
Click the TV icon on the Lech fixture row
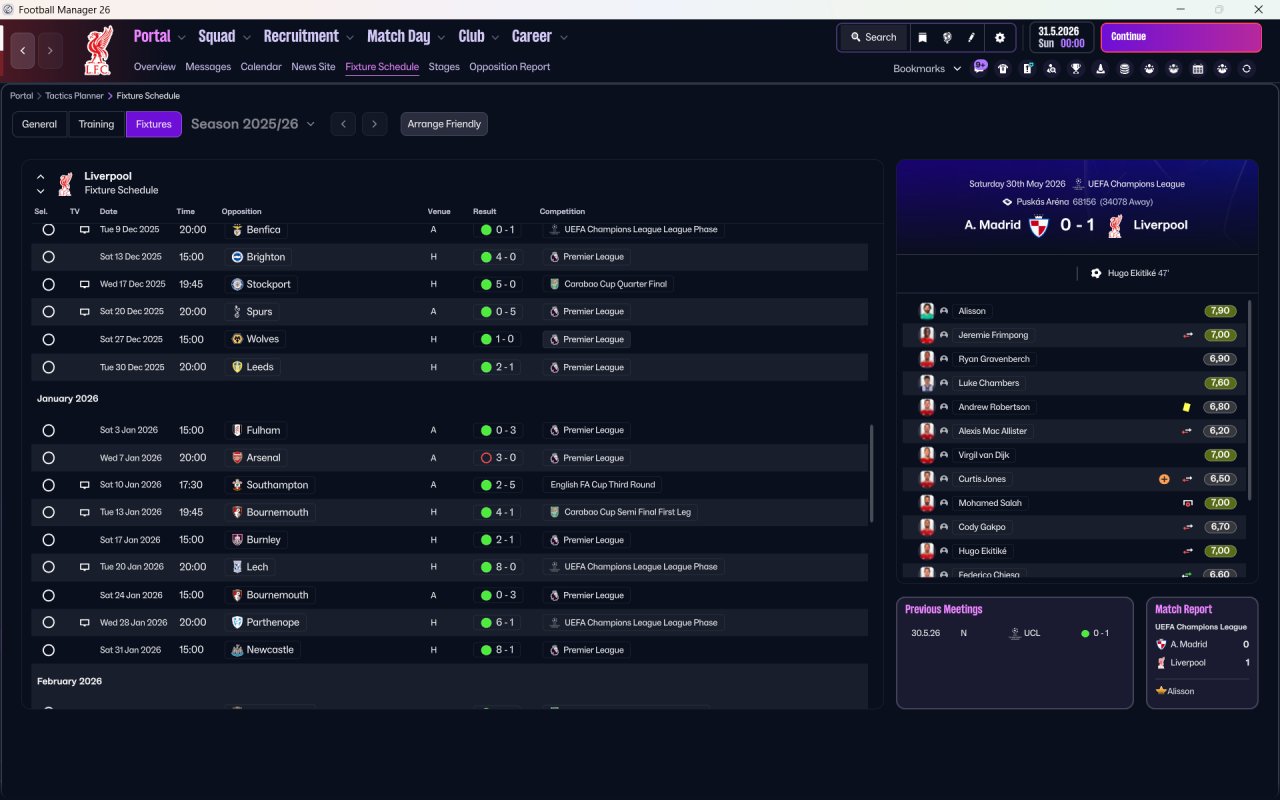(85, 567)
